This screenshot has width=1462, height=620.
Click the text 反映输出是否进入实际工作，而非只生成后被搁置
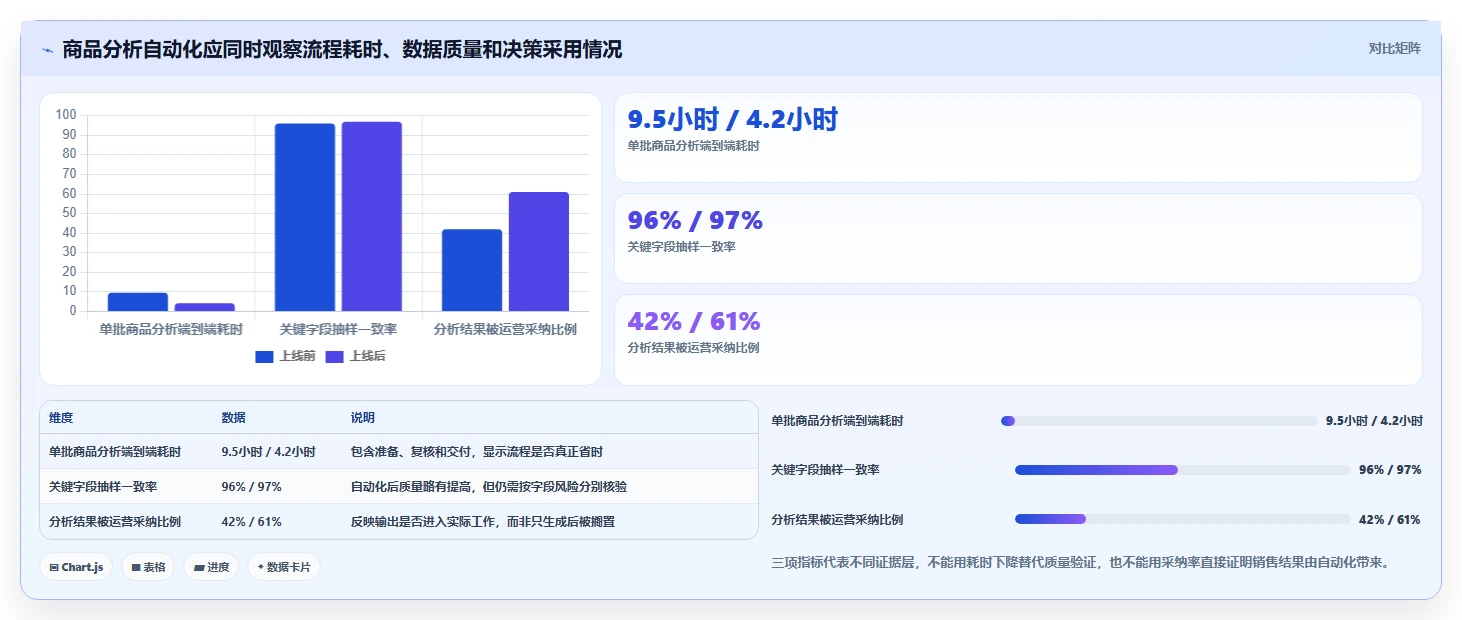(482, 522)
